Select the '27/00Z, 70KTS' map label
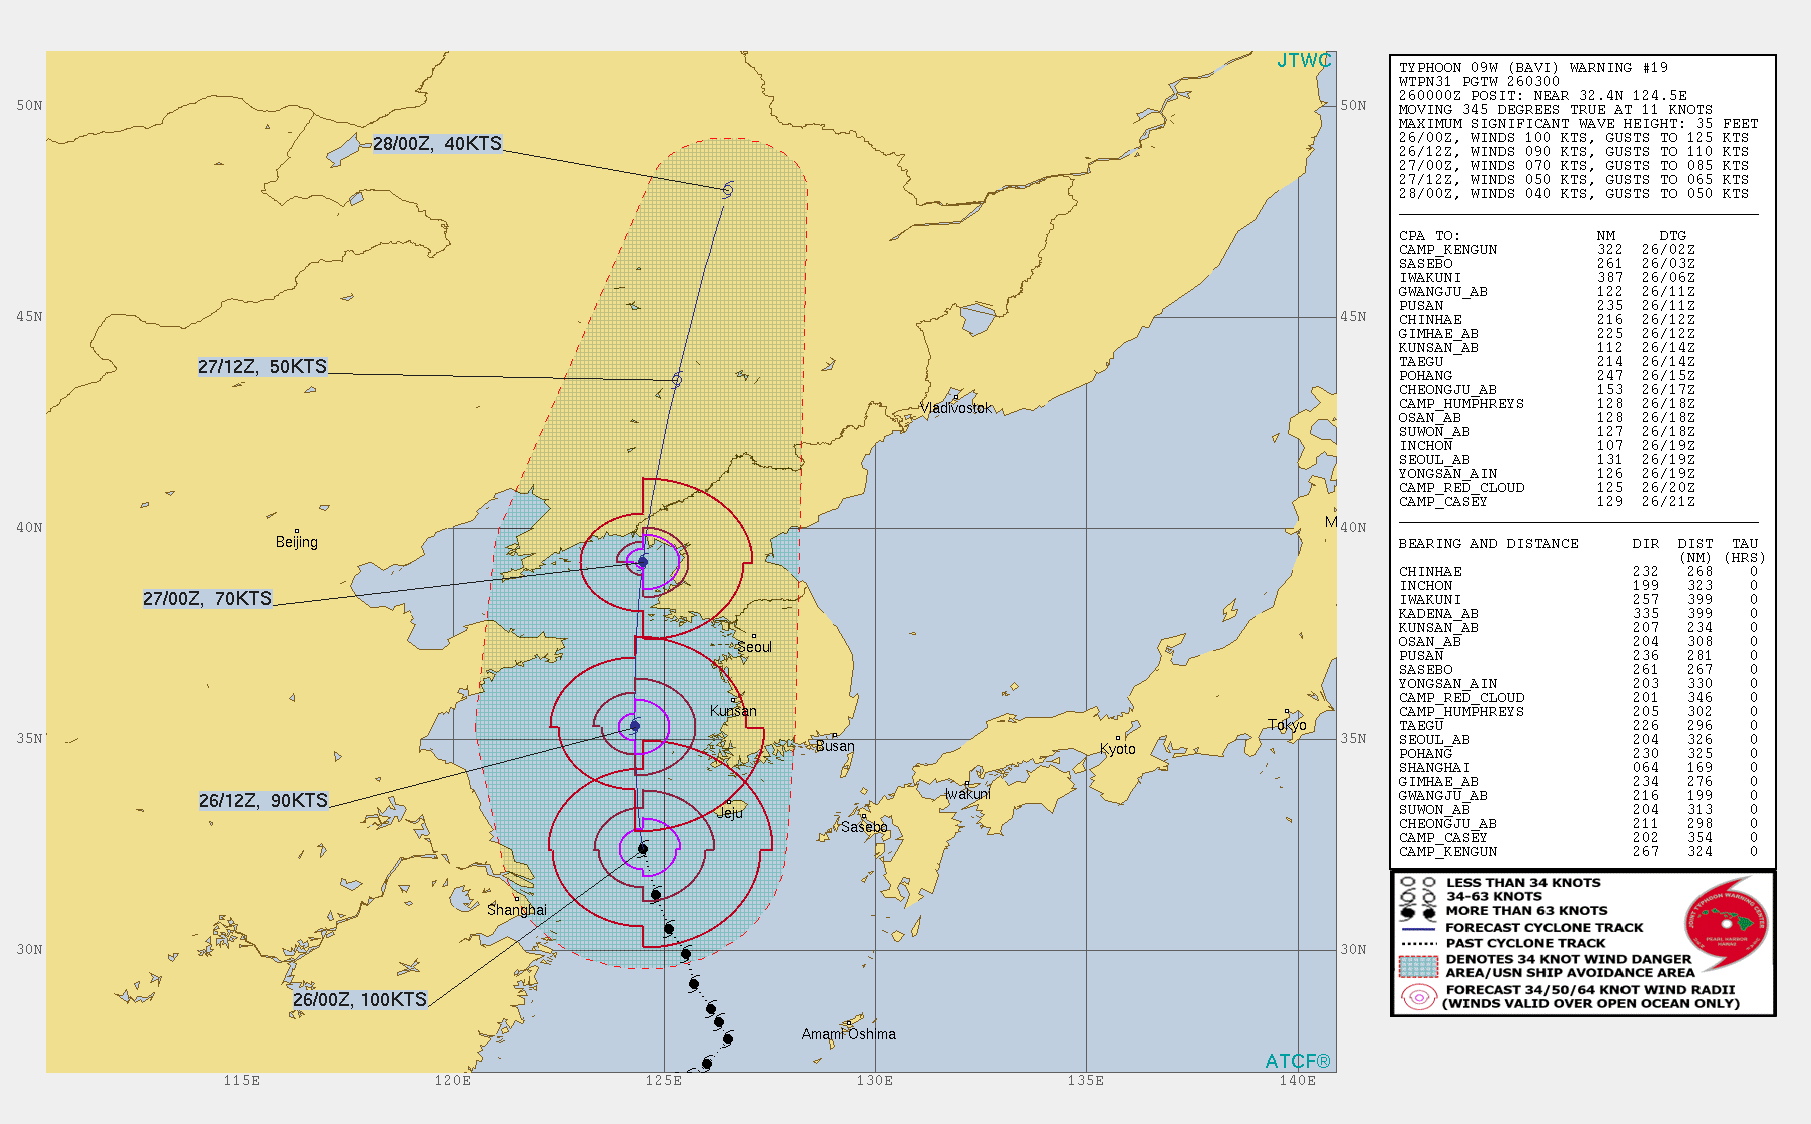Image resolution: width=1811 pixels, height=1124 pixels. (207, 599)
